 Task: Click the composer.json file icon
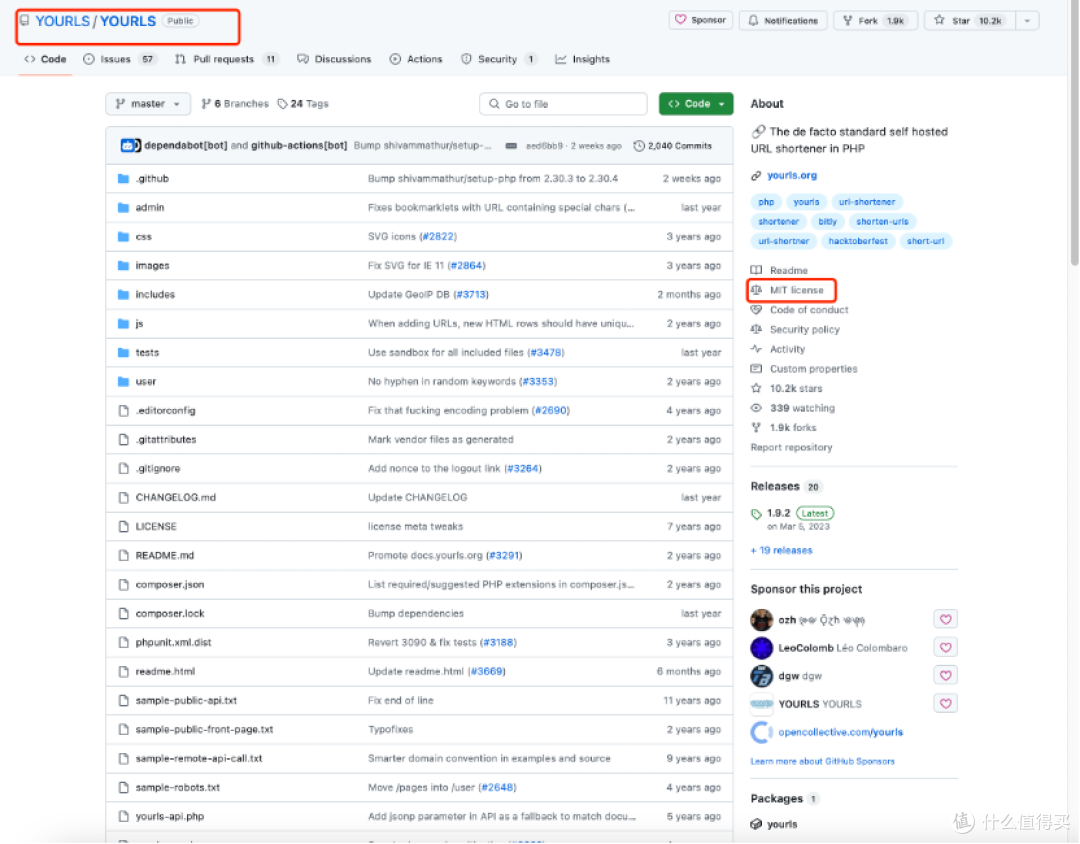[123, 584]
